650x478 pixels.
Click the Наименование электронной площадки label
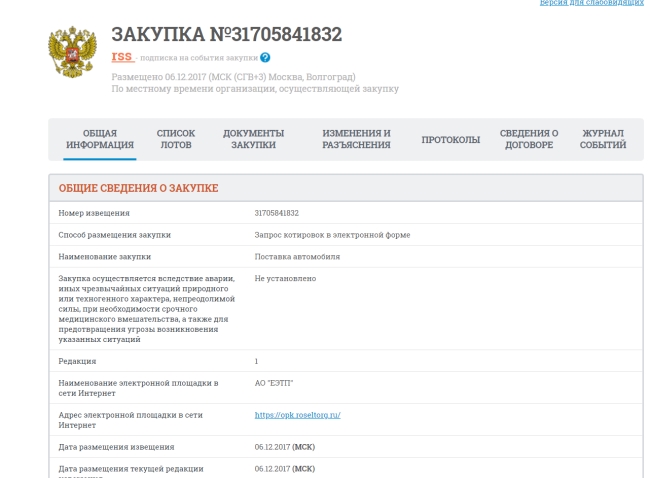tap(138, 388)
